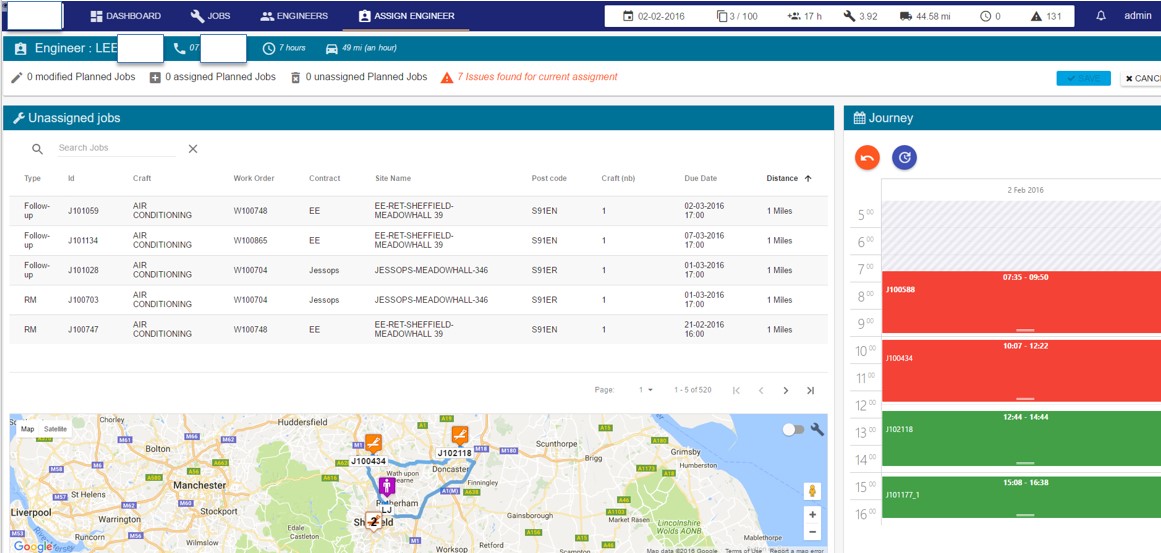
Task: Toggle the map switch near wrench
Action: coord(792,429)
